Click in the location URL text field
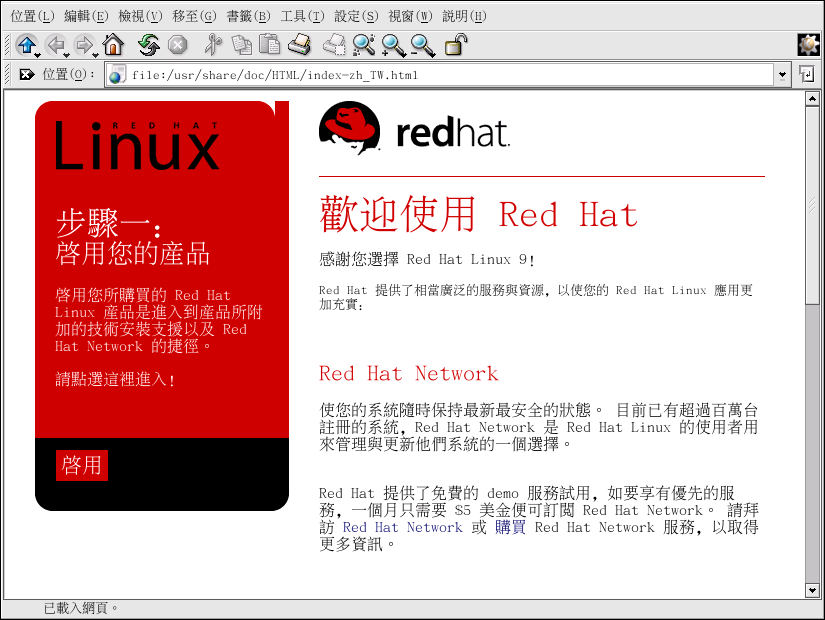825x620 pixels. pos(440,75)
